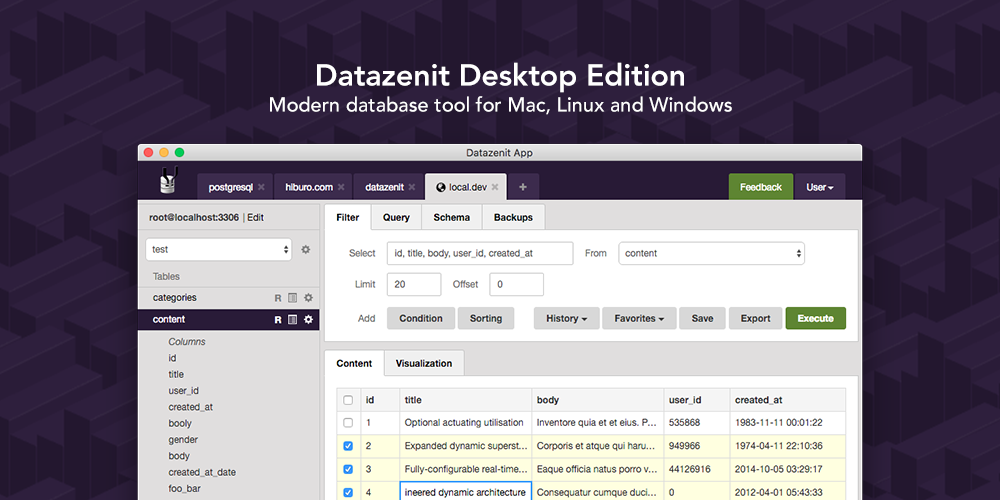Uncheck the checkbox for row 3
The image size is (1000, 500).
(x=348, y=469)
